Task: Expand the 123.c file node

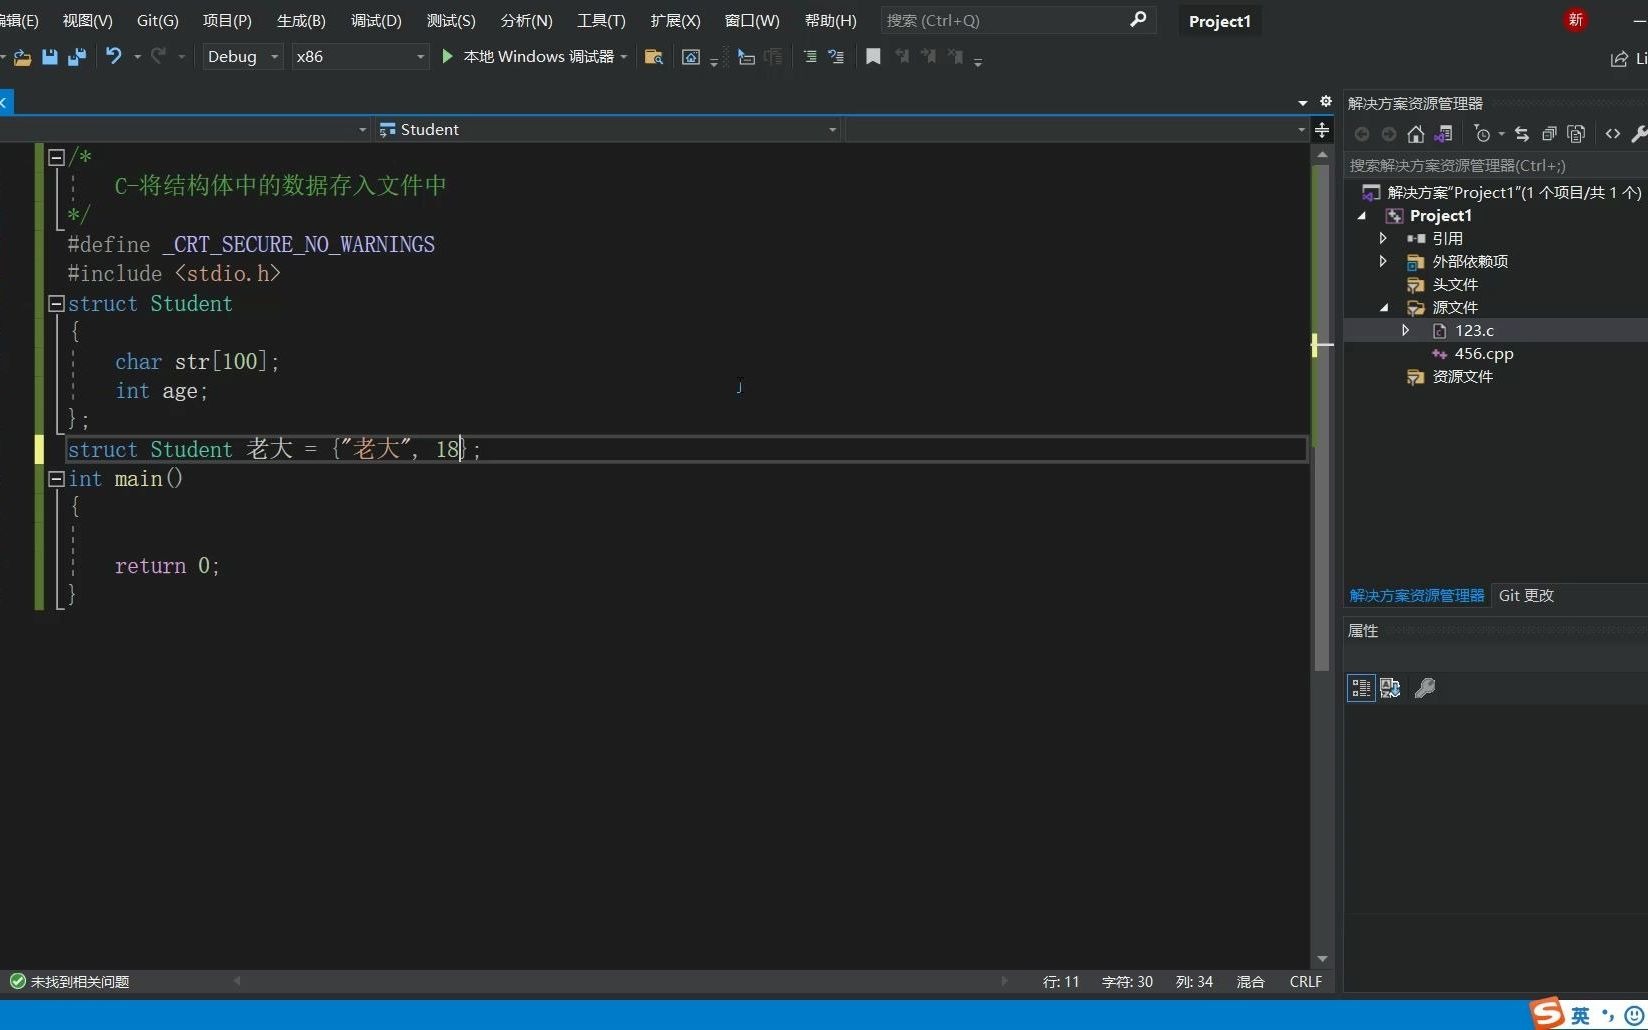Action: coord(1406,330)
